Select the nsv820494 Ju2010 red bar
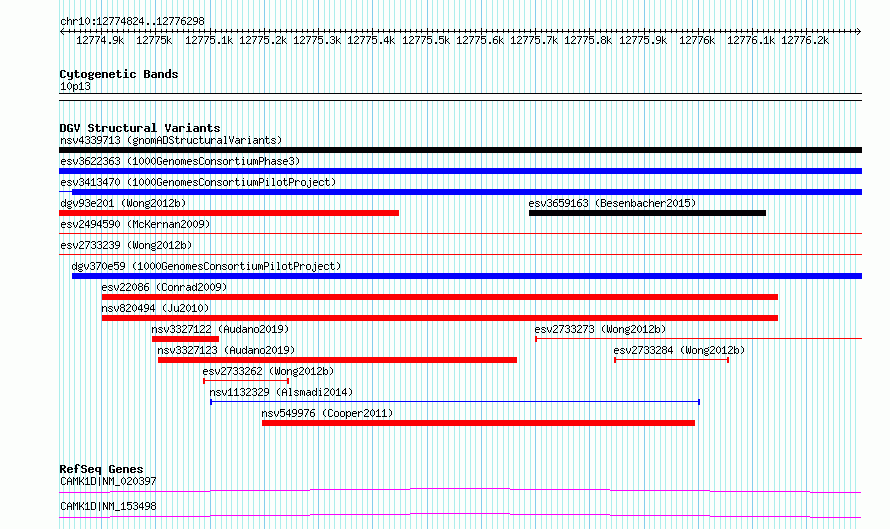The height and width of the screenshot is (529, 890). click(439, 318)
